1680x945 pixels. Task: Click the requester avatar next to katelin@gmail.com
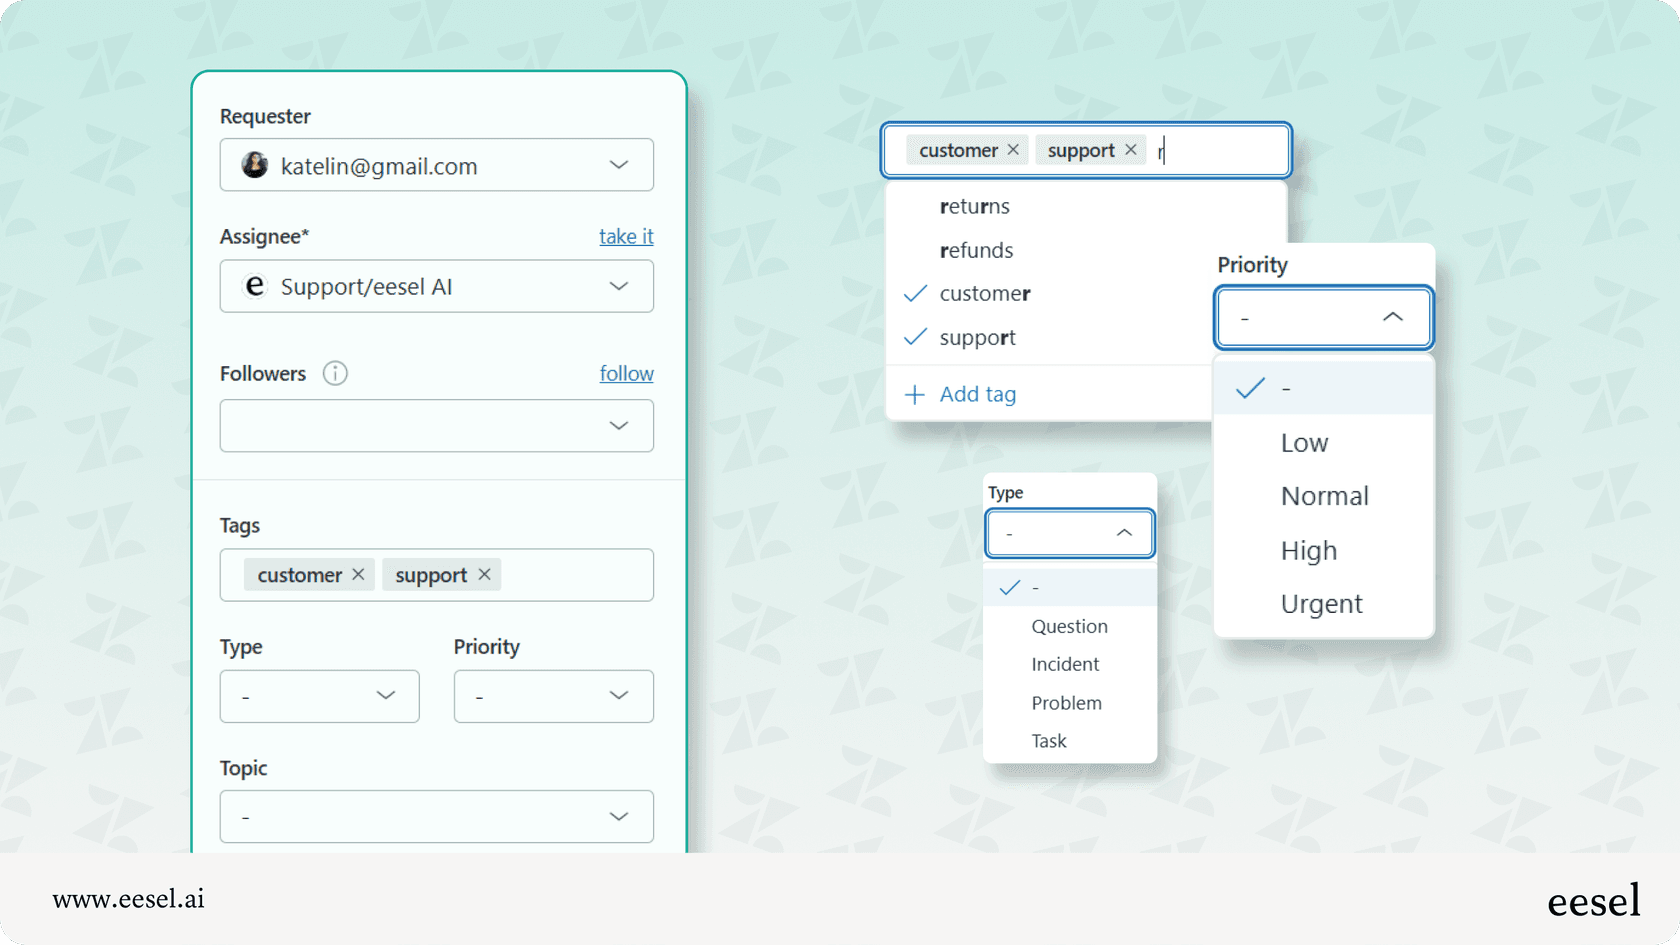coord(255,165)
